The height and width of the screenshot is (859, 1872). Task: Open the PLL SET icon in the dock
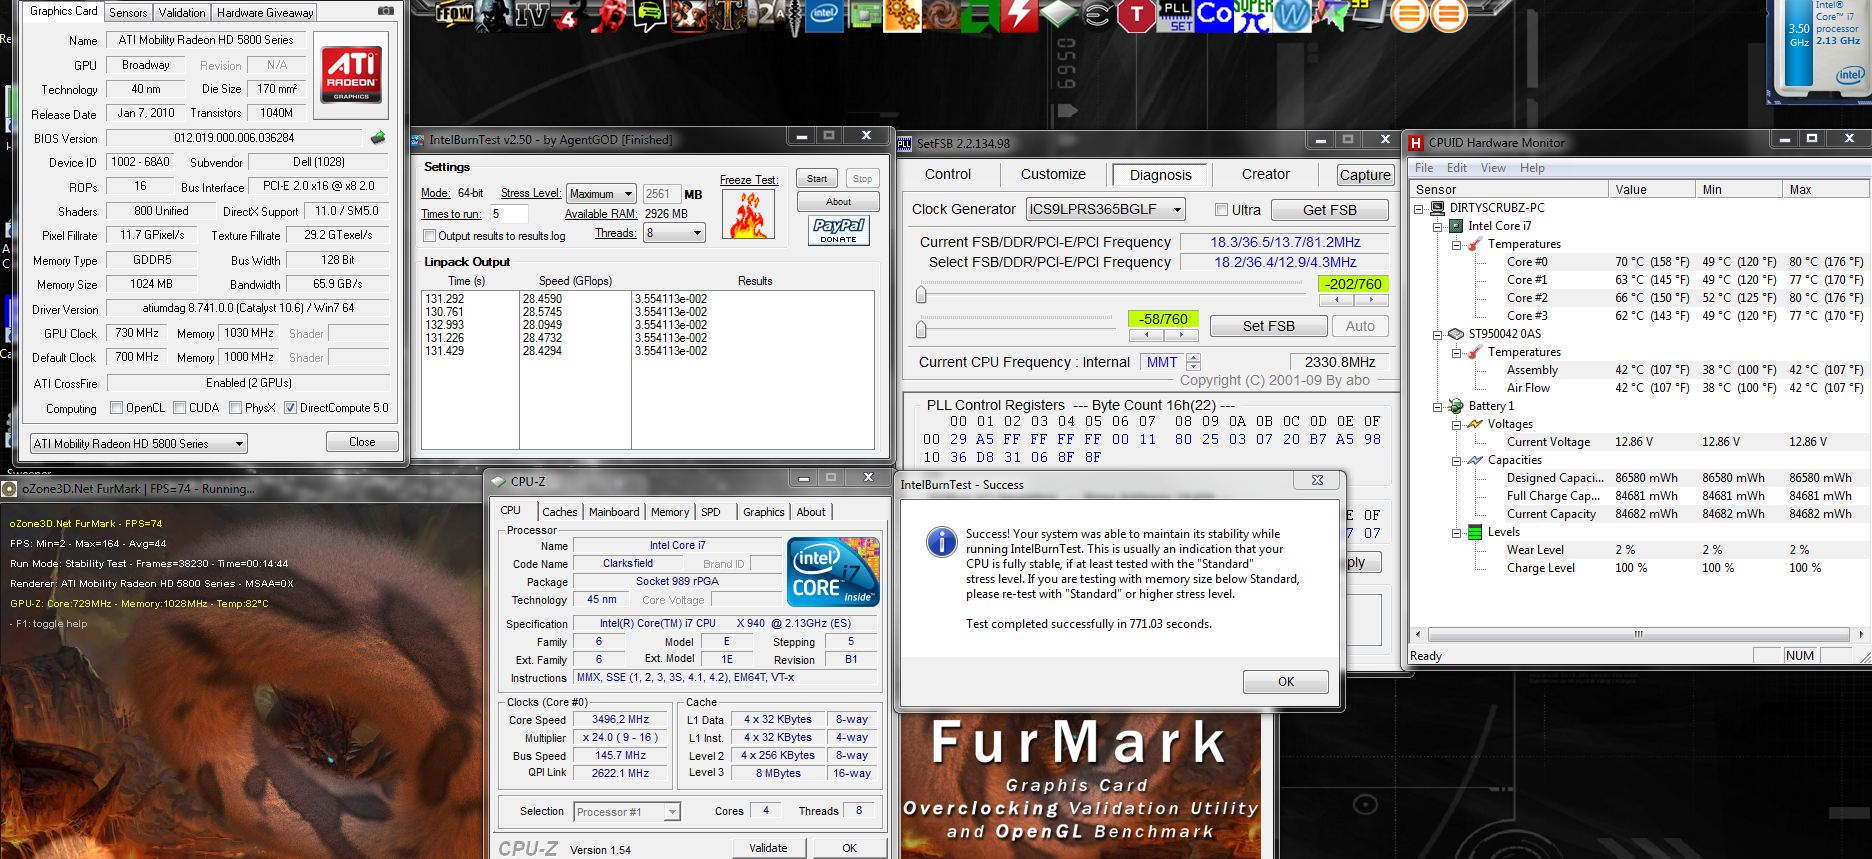coord(1177,15)
